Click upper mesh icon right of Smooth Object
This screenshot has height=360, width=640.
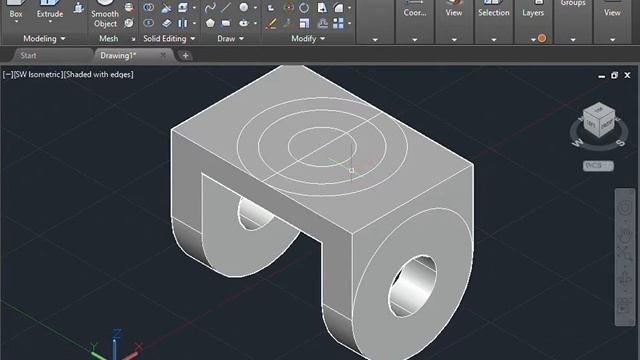pyautogui.click(x=129, y=7)
